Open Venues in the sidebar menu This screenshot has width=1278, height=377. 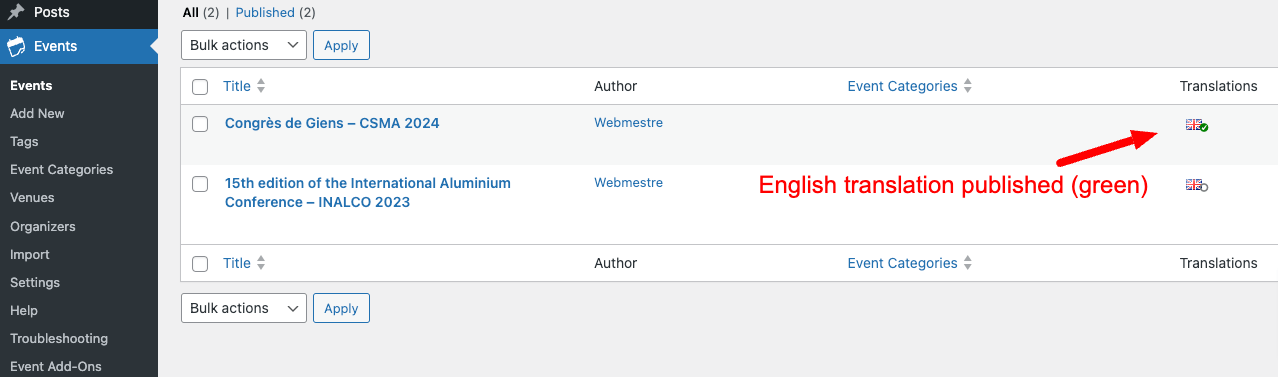(x=32, y=198)
